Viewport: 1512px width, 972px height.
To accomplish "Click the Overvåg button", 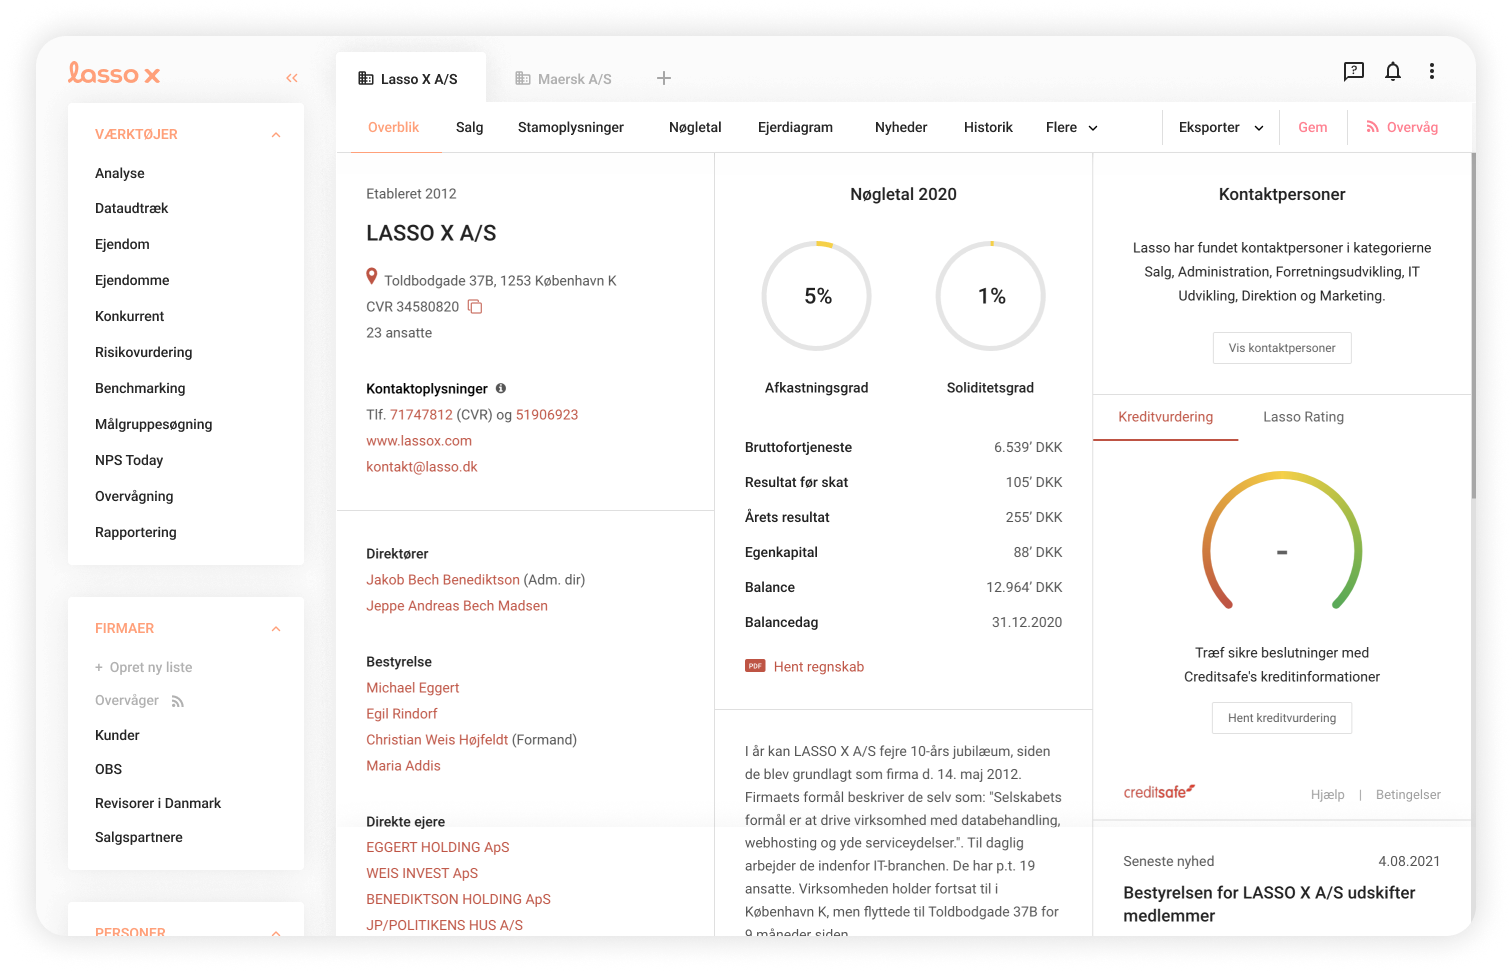I will [x=1402, y=128].
